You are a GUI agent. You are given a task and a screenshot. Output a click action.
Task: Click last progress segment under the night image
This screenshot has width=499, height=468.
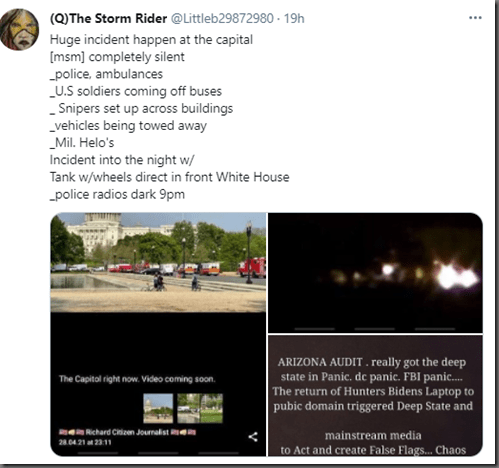(x=435, y=329)
